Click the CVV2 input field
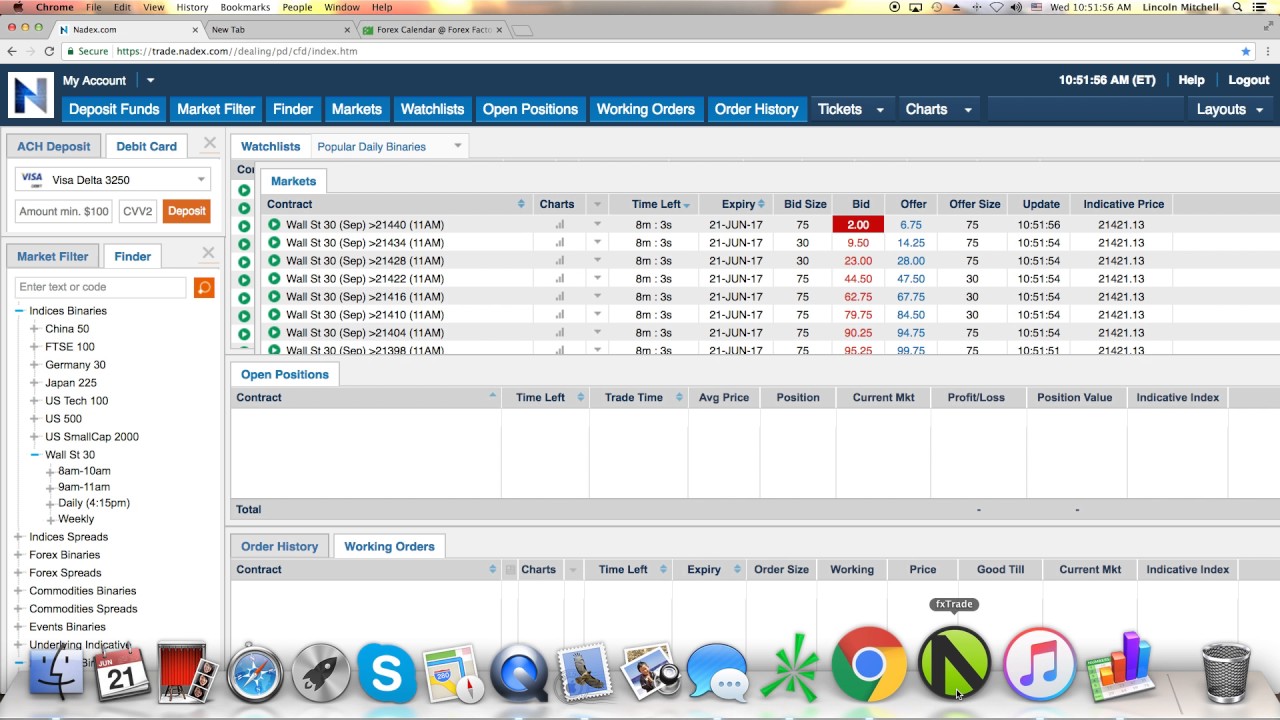The height and width of the screenshot is (720, 1280). pyautogui.click(x=138, y=211)
